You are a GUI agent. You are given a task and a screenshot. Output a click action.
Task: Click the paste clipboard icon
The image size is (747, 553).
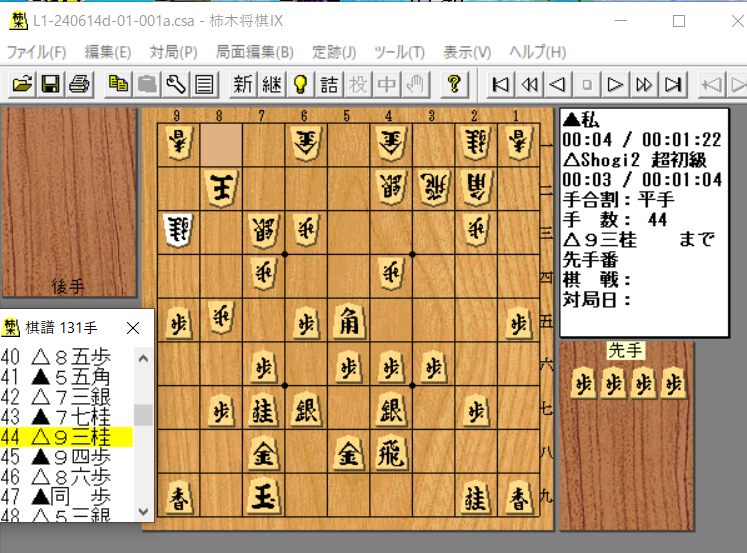[147, 85]
